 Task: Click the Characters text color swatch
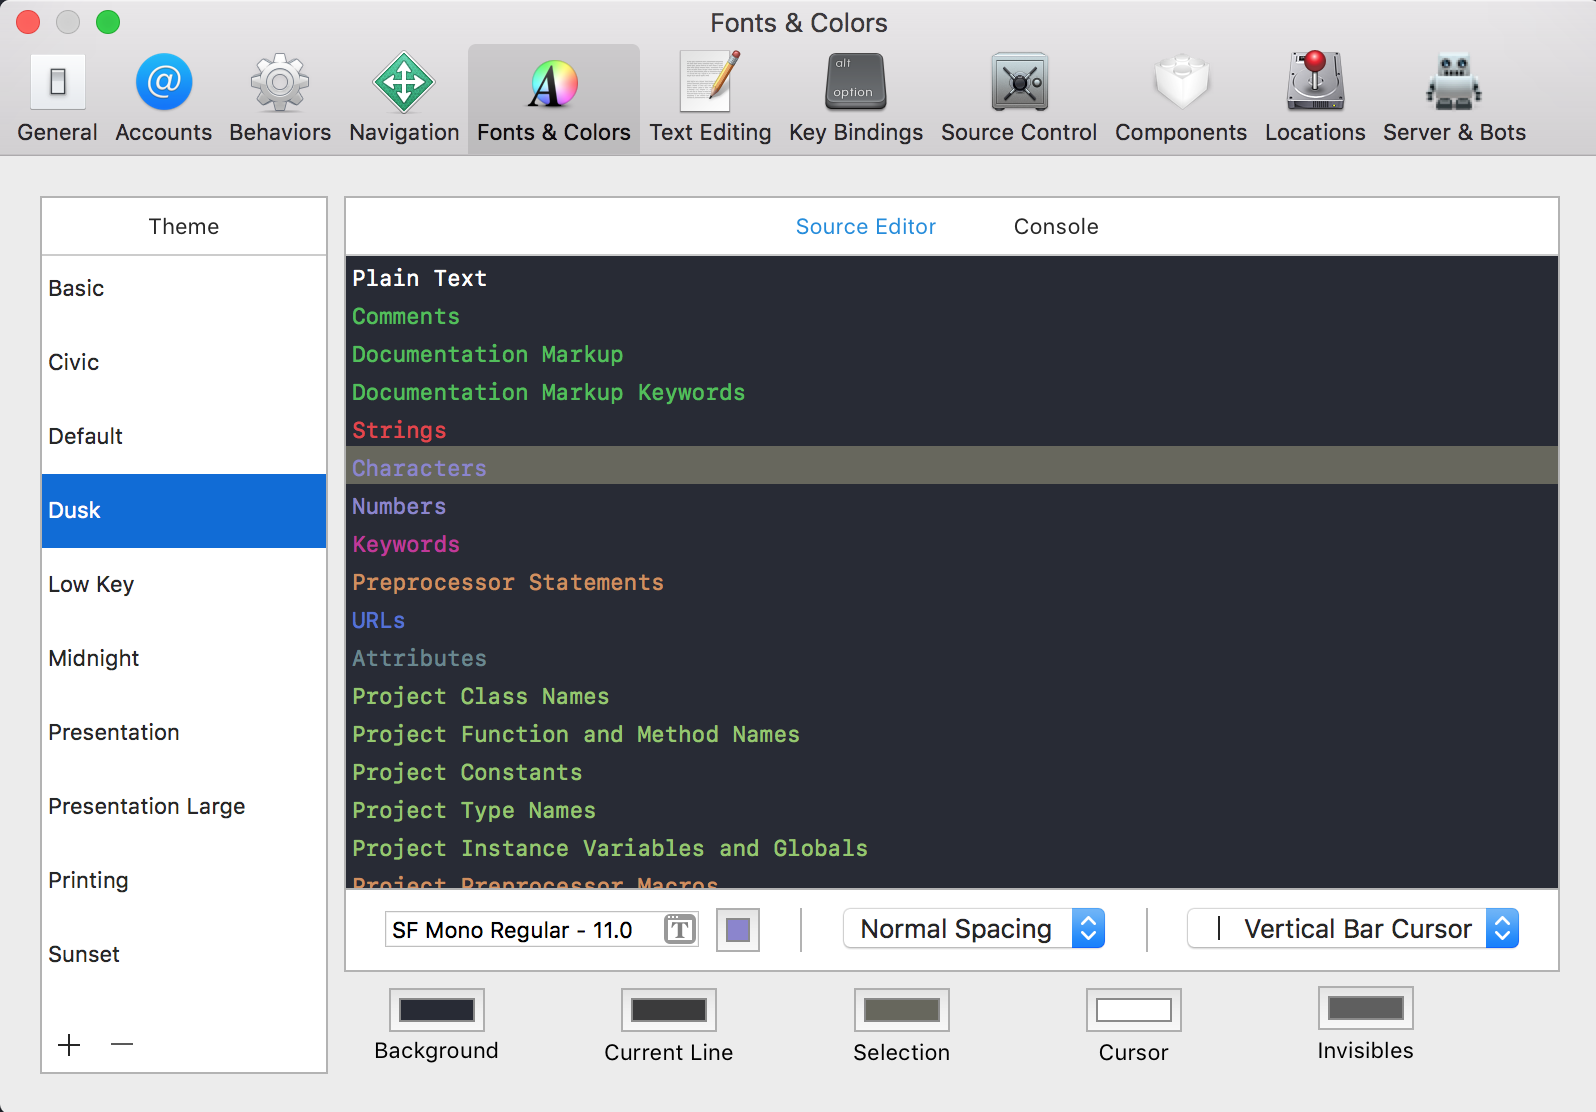pos(738,930)
